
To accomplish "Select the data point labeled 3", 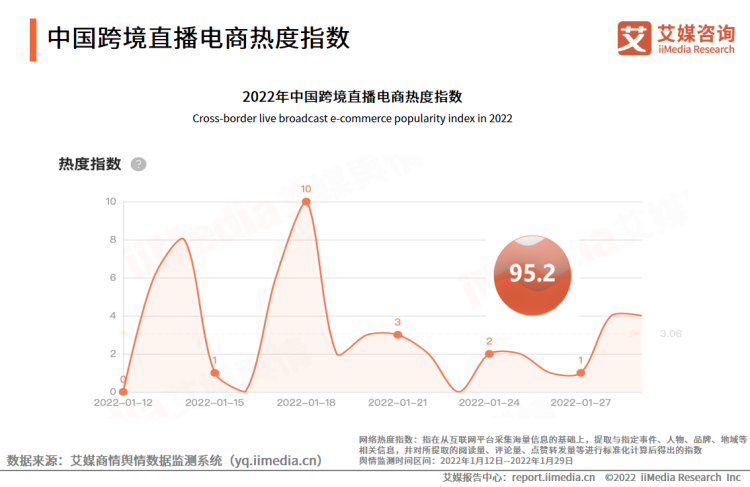I will click(x=398, y=335).
